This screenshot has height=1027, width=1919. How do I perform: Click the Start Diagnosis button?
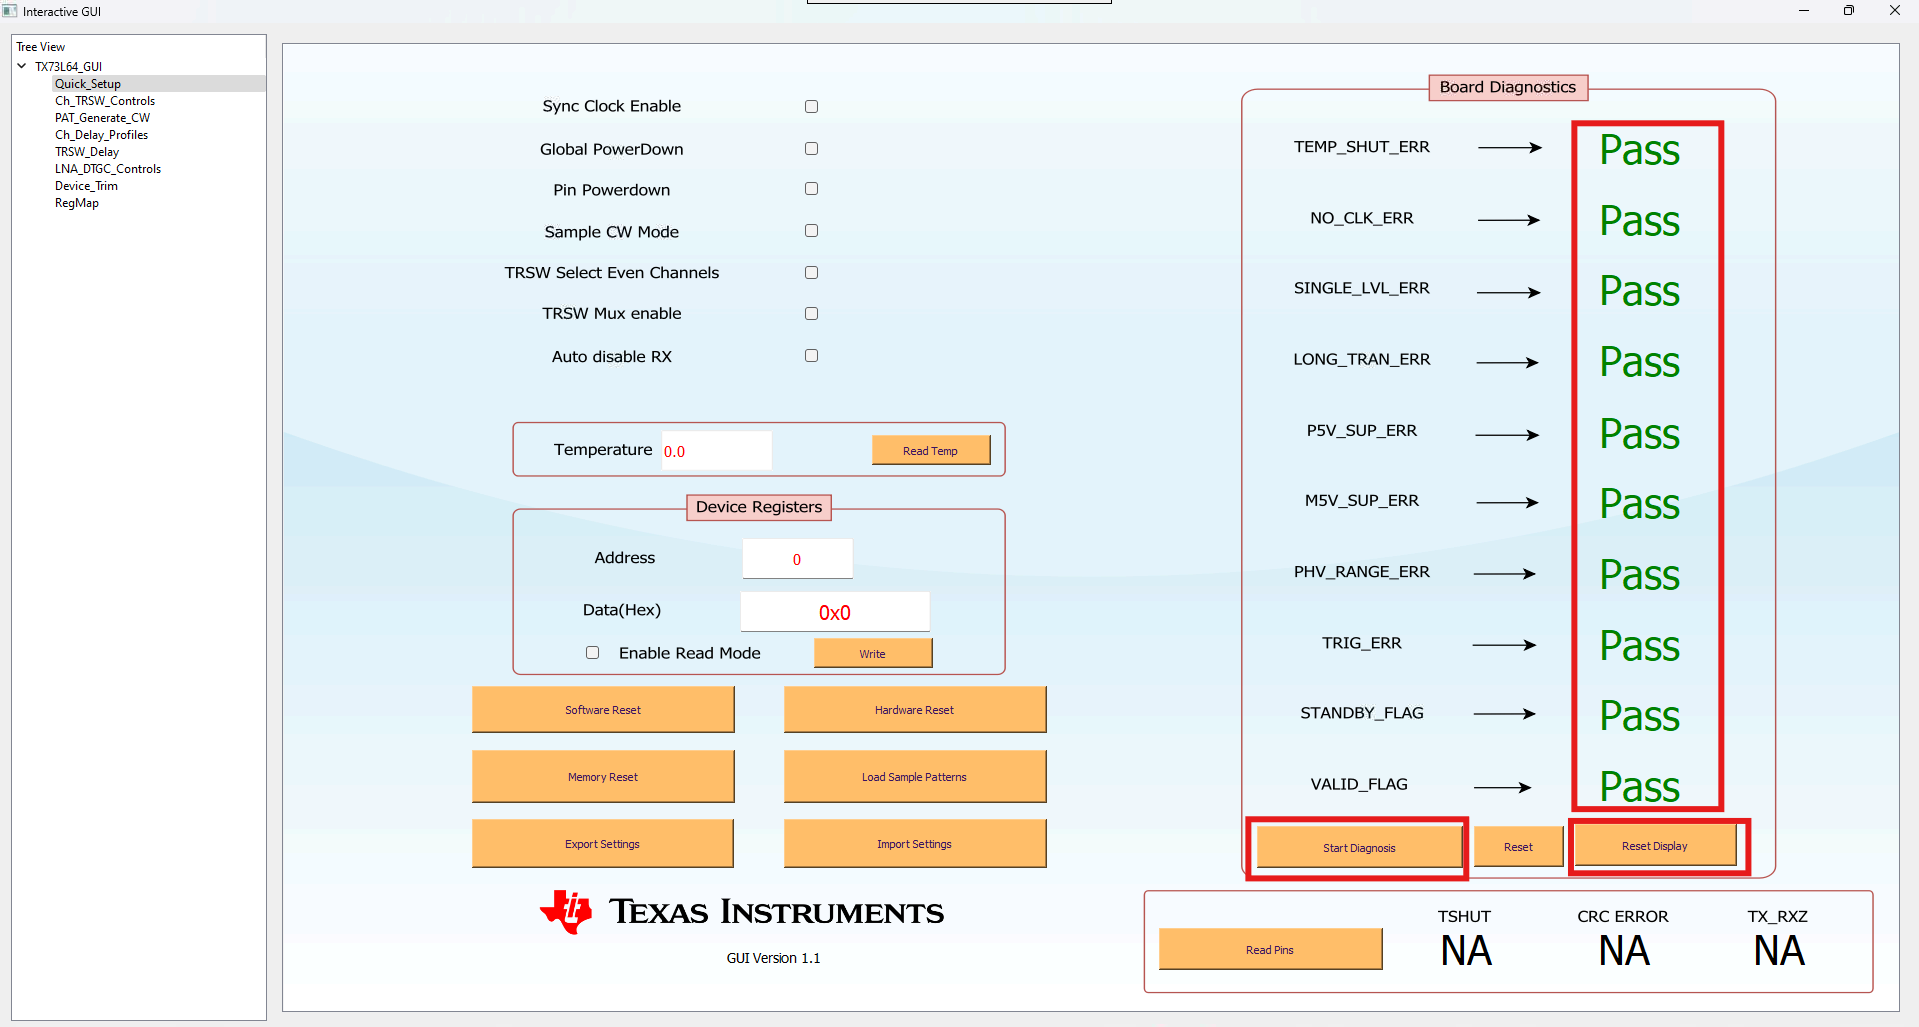[1358, 848]
